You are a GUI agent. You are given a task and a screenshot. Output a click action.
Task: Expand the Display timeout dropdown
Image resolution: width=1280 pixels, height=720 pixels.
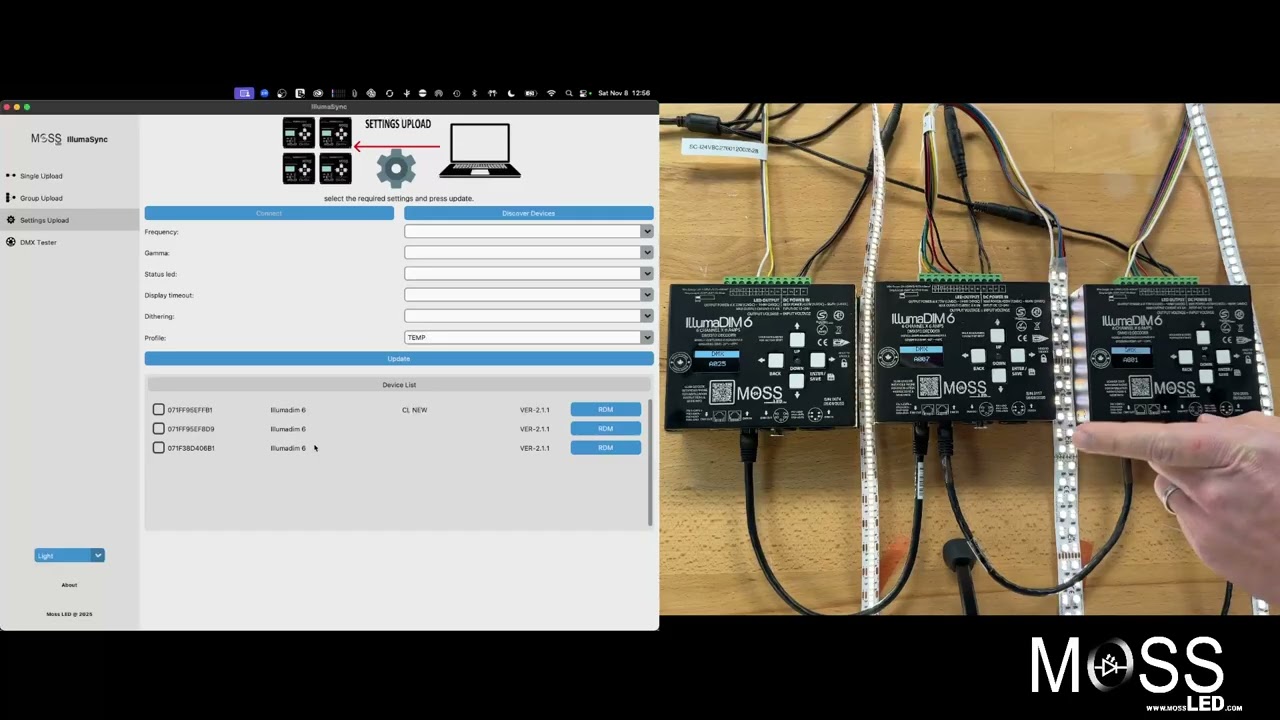point(528,295)
